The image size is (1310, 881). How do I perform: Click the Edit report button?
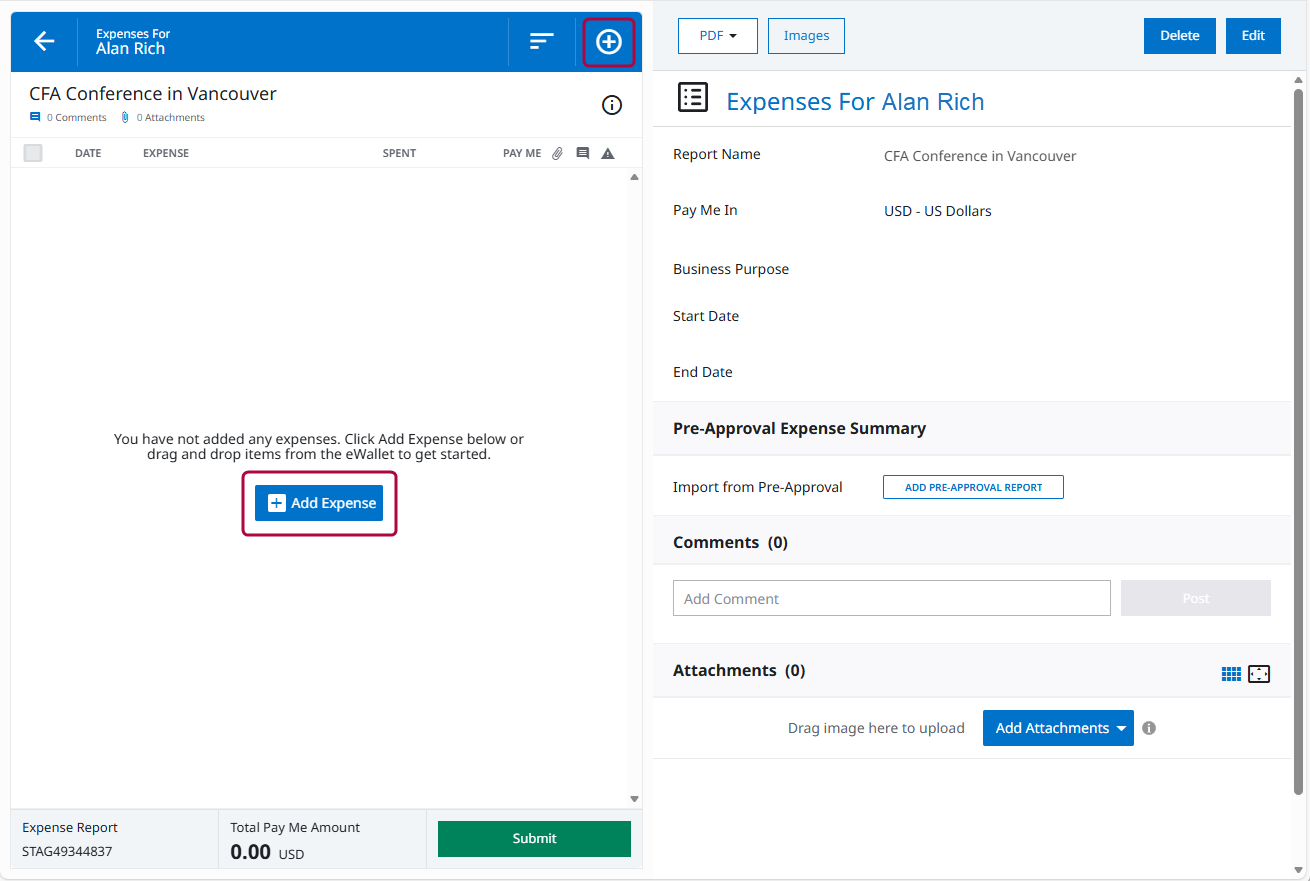1253,36
